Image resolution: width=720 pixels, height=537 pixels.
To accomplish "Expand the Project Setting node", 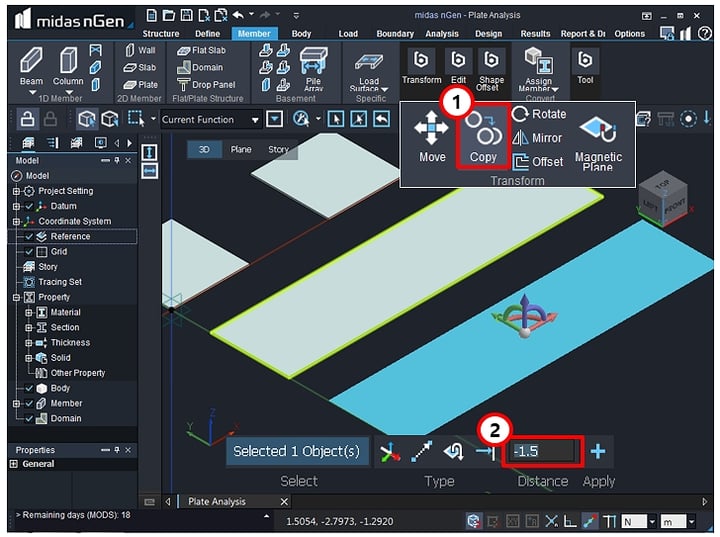I will click(16, 191).
